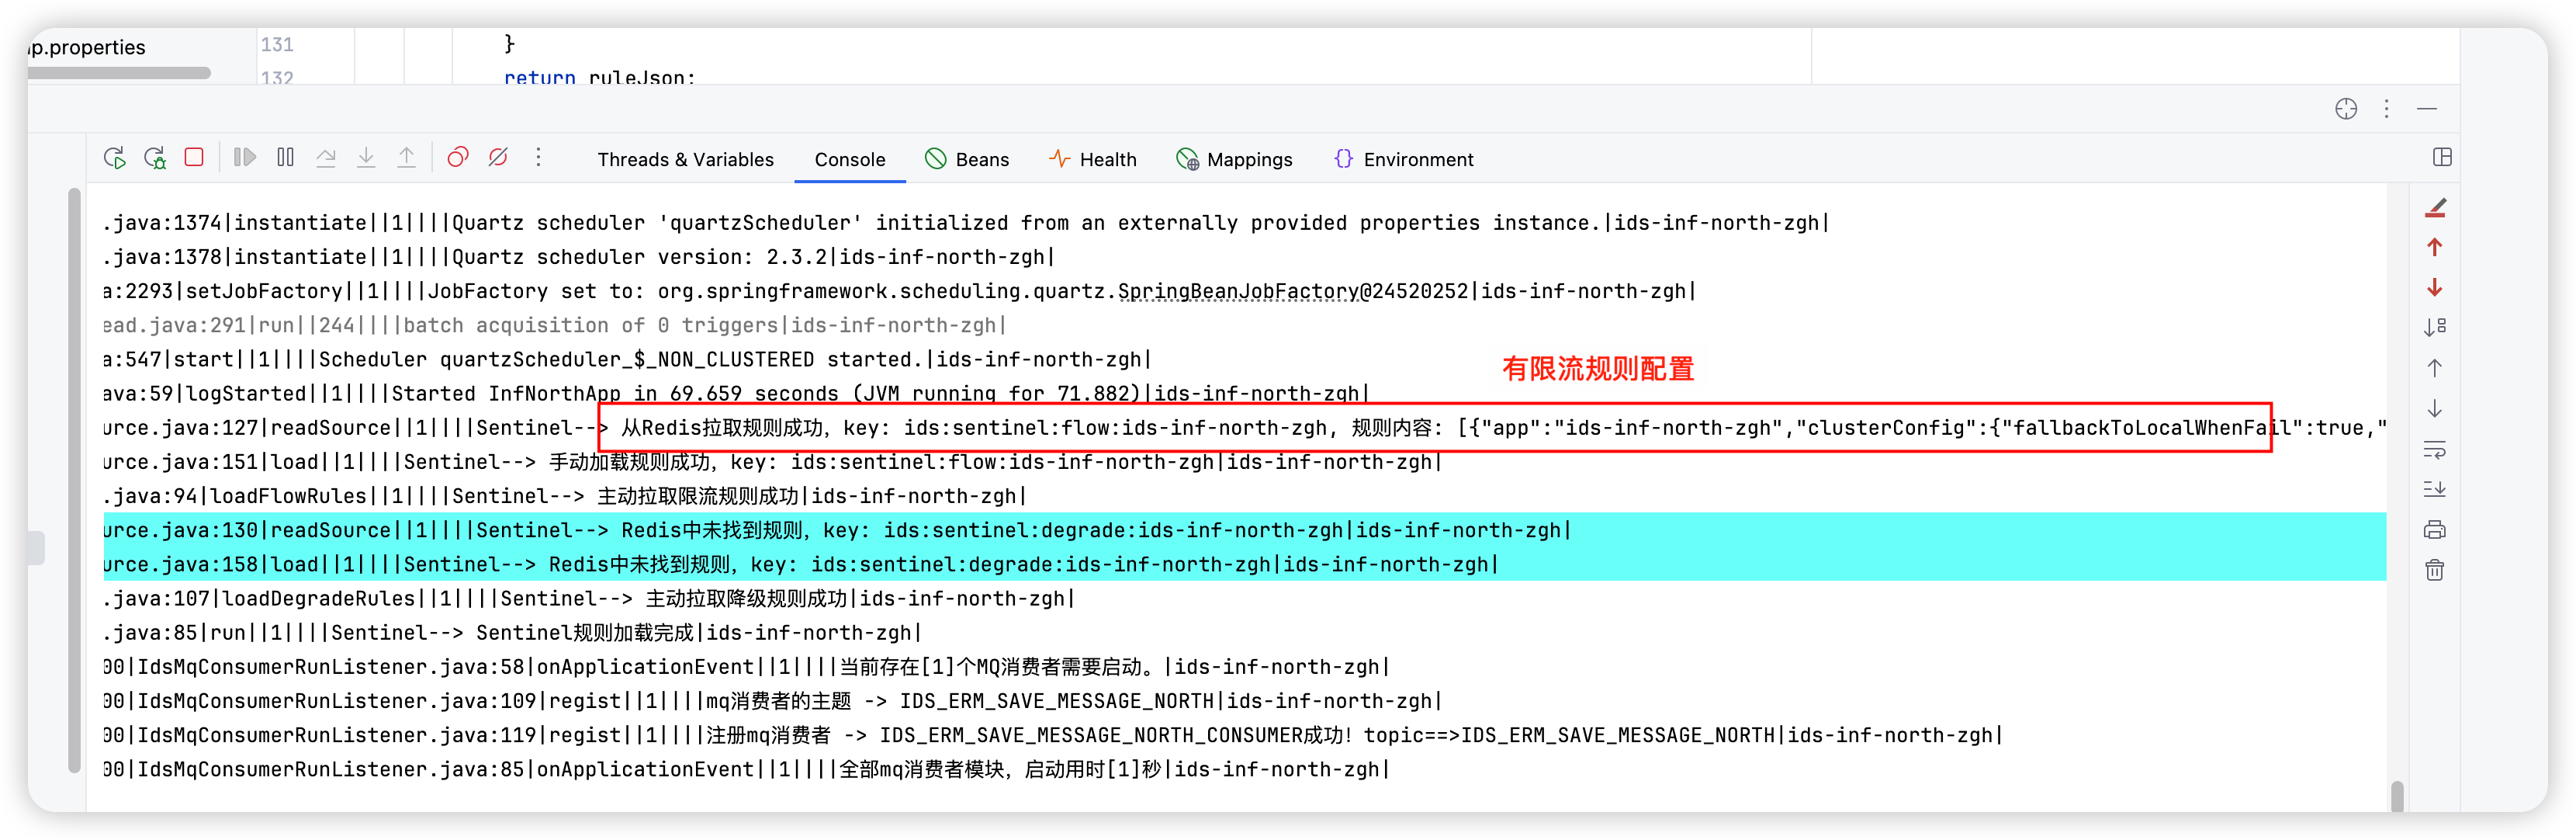
Task: Open the debugger options overflow menu
Action: click(538, 157)
